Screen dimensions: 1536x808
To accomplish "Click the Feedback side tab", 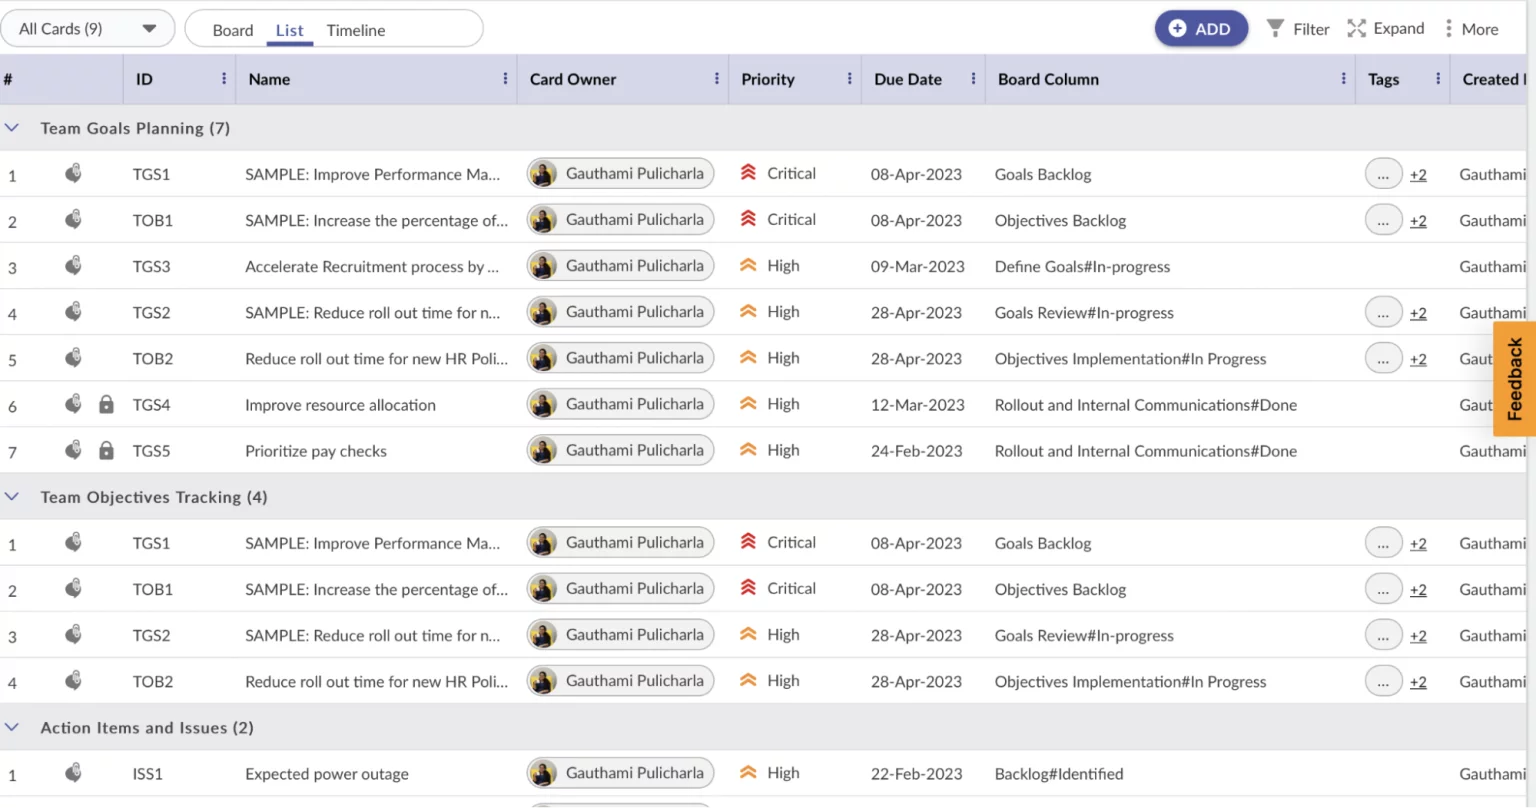I will 1513,378.
